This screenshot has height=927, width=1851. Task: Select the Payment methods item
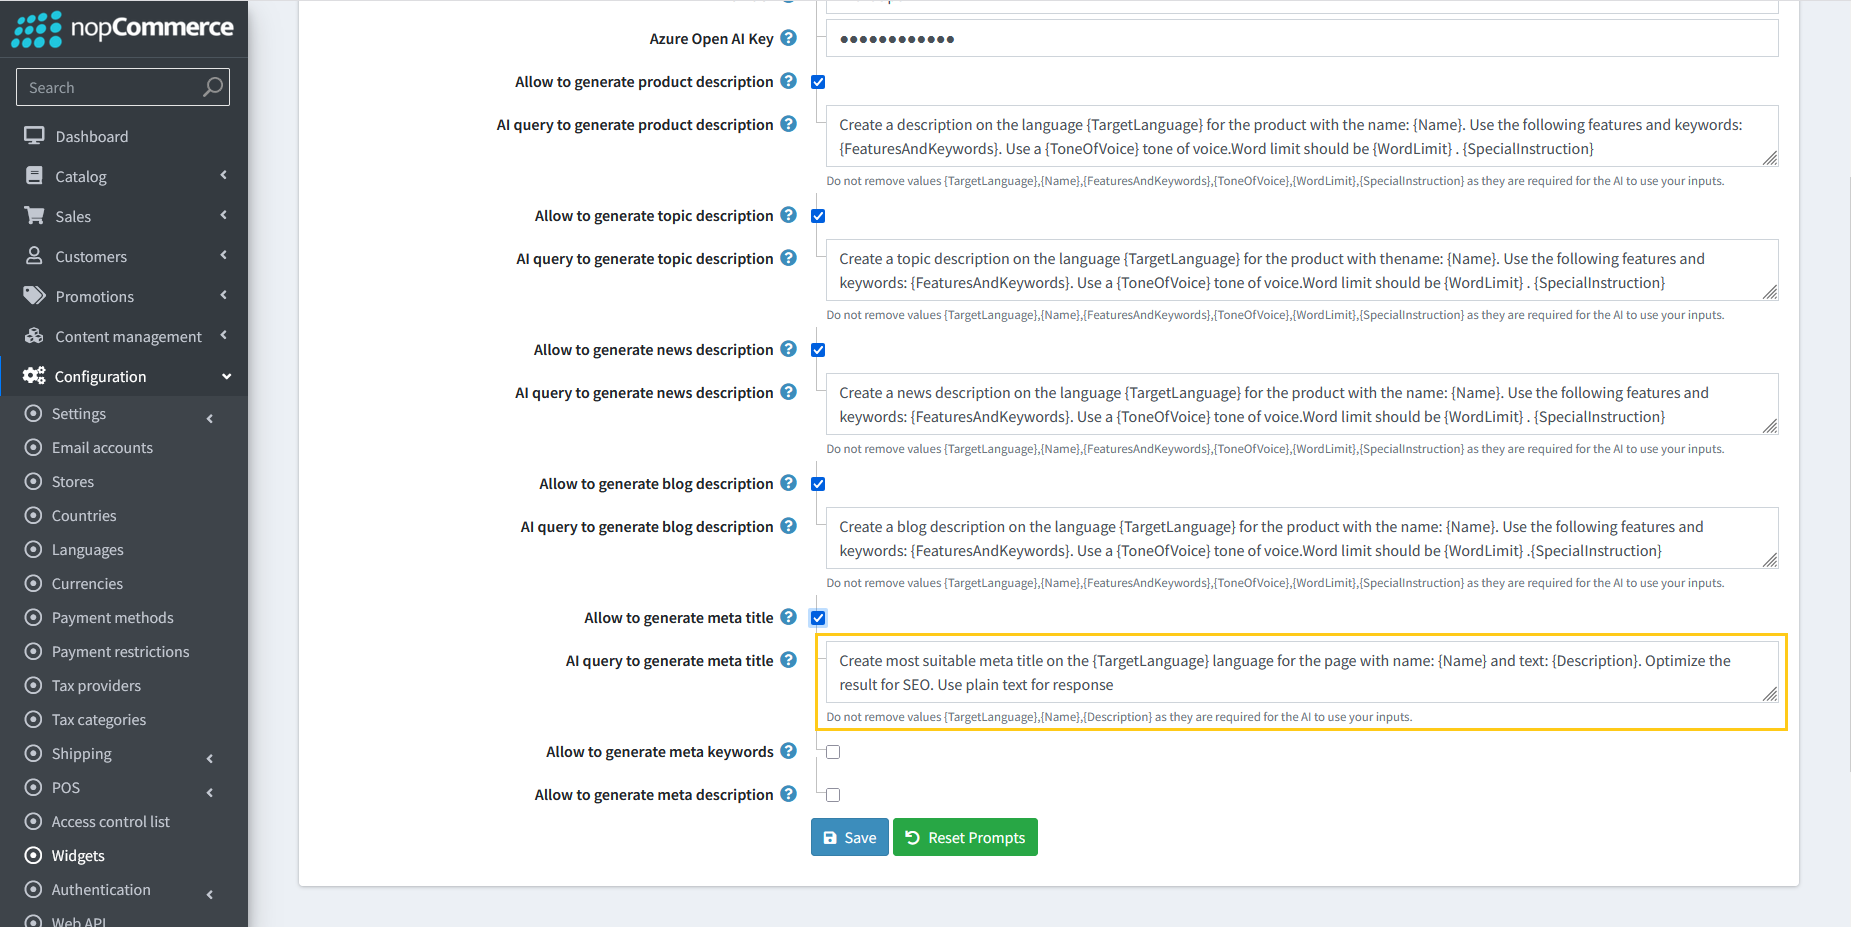point(112,617)
